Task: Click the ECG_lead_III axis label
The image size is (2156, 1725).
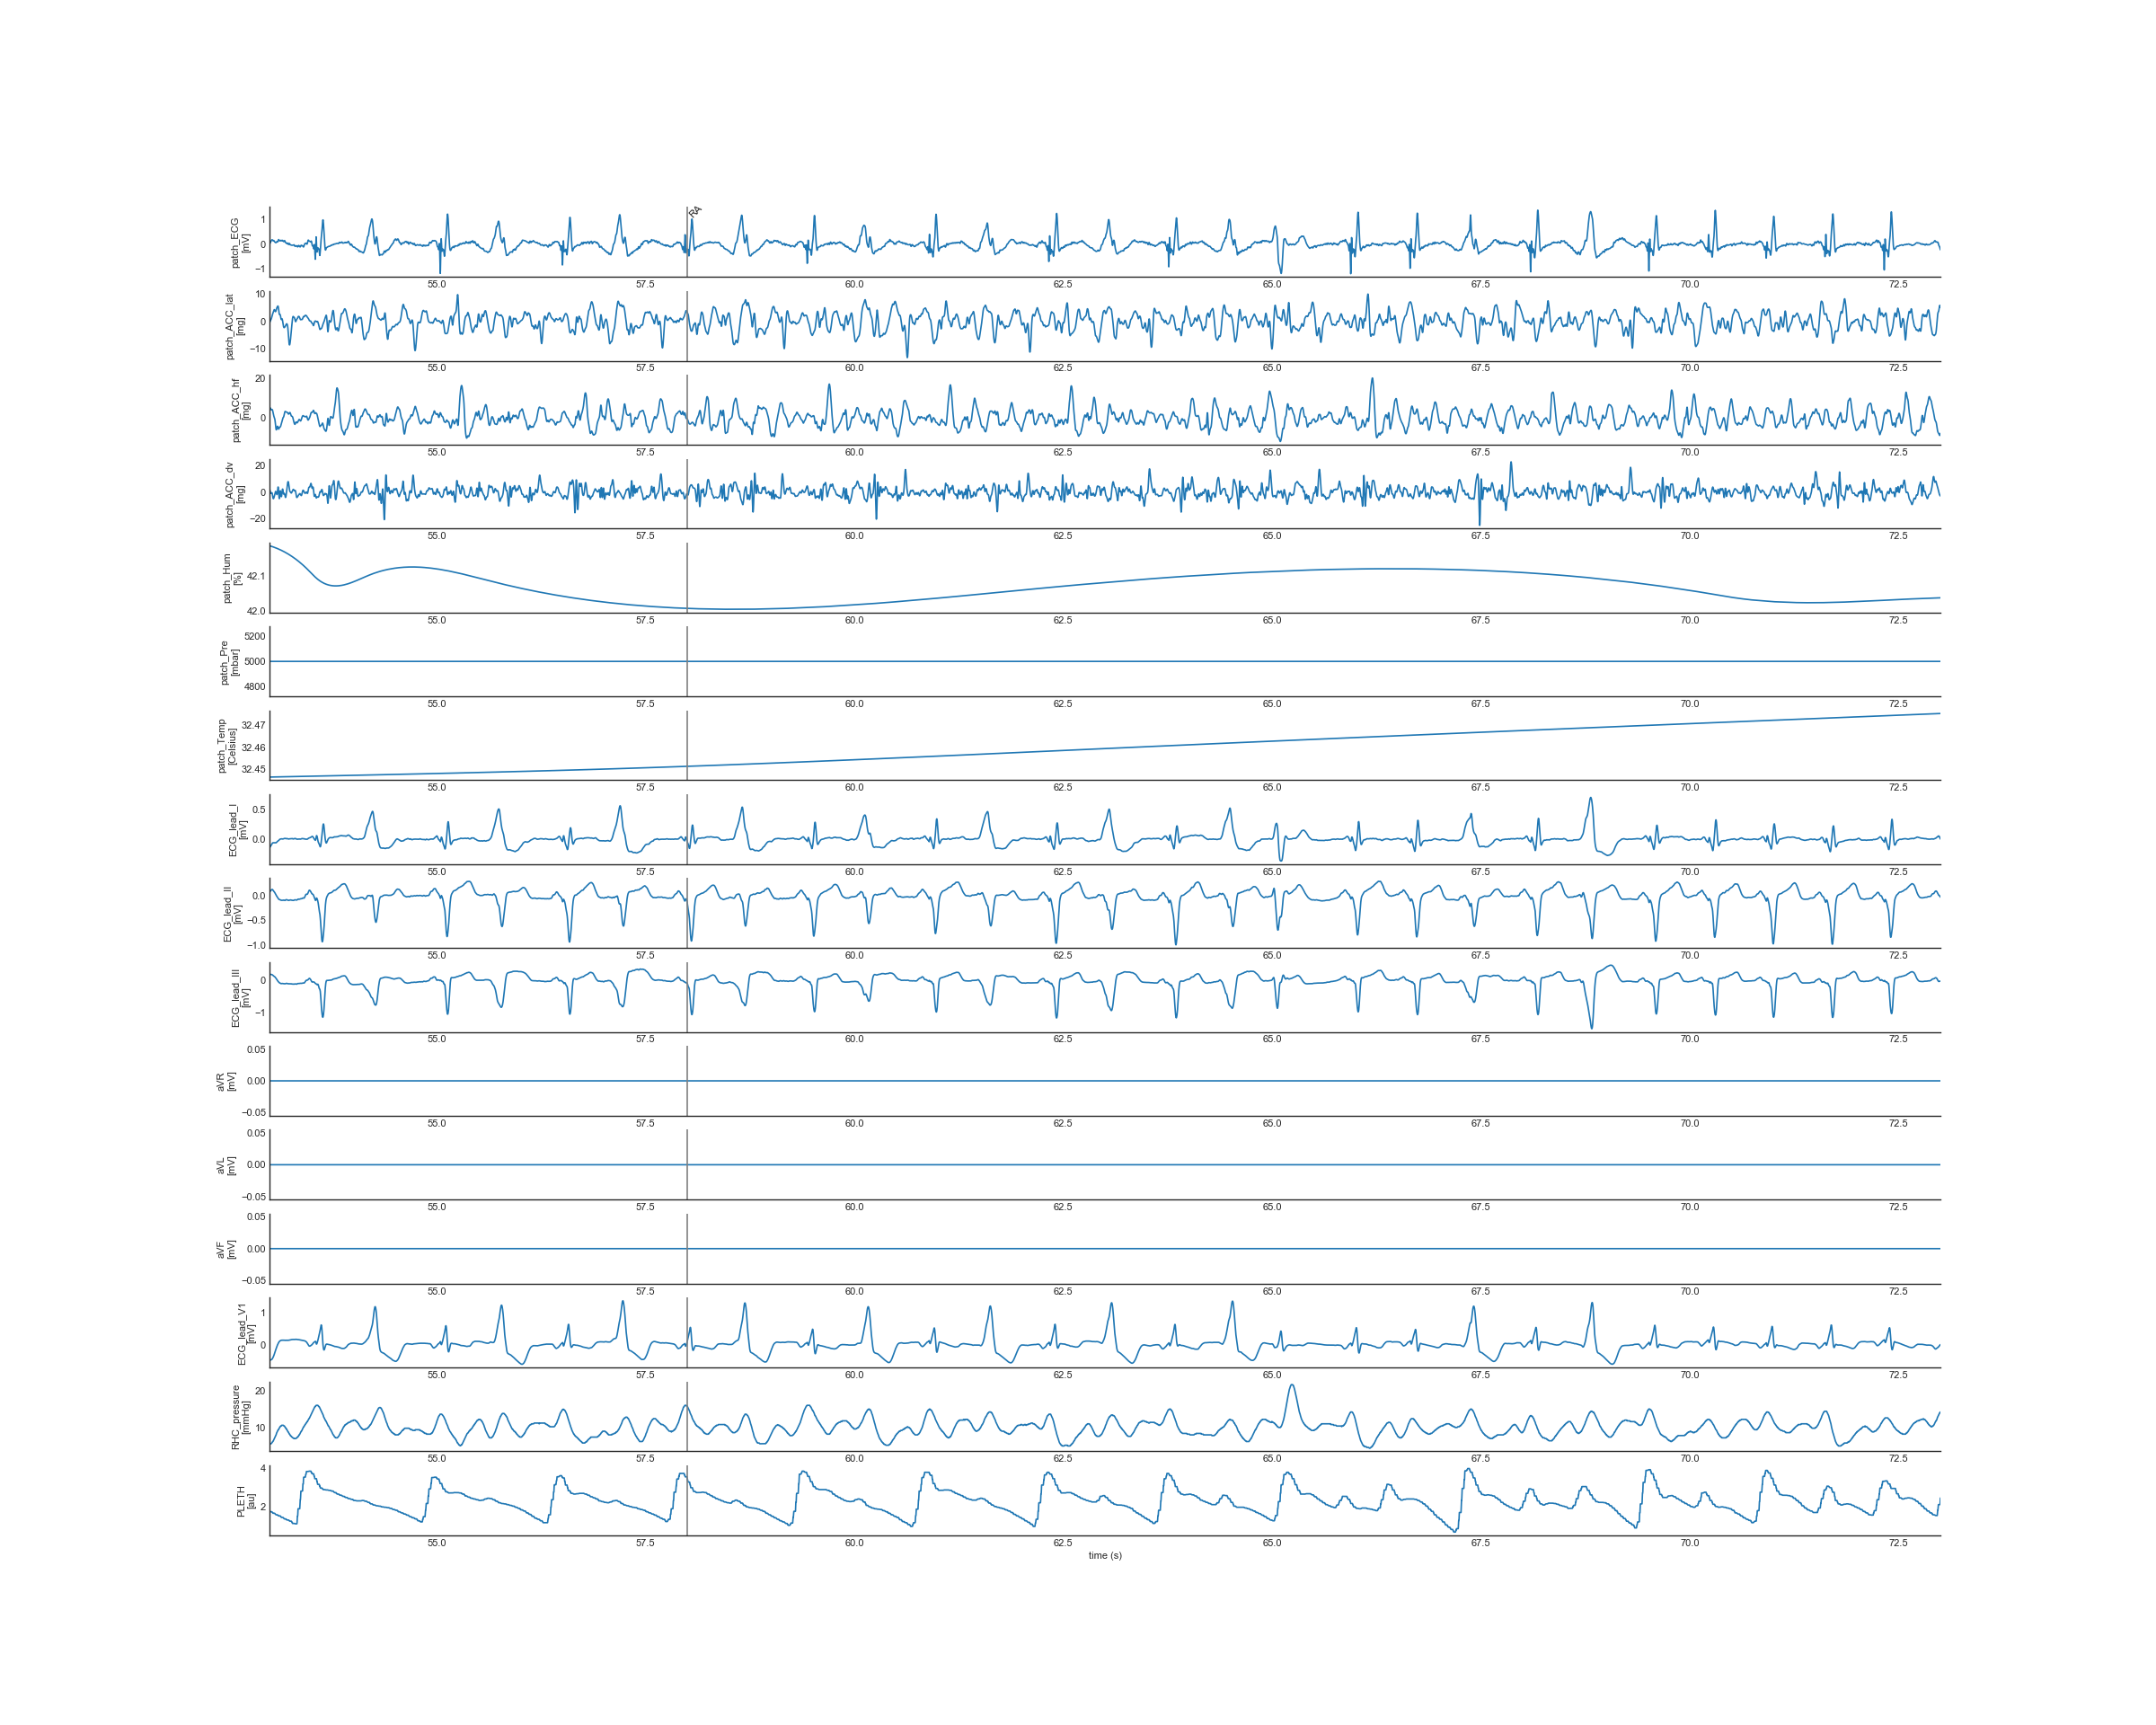Action: (x=240, y=998)
